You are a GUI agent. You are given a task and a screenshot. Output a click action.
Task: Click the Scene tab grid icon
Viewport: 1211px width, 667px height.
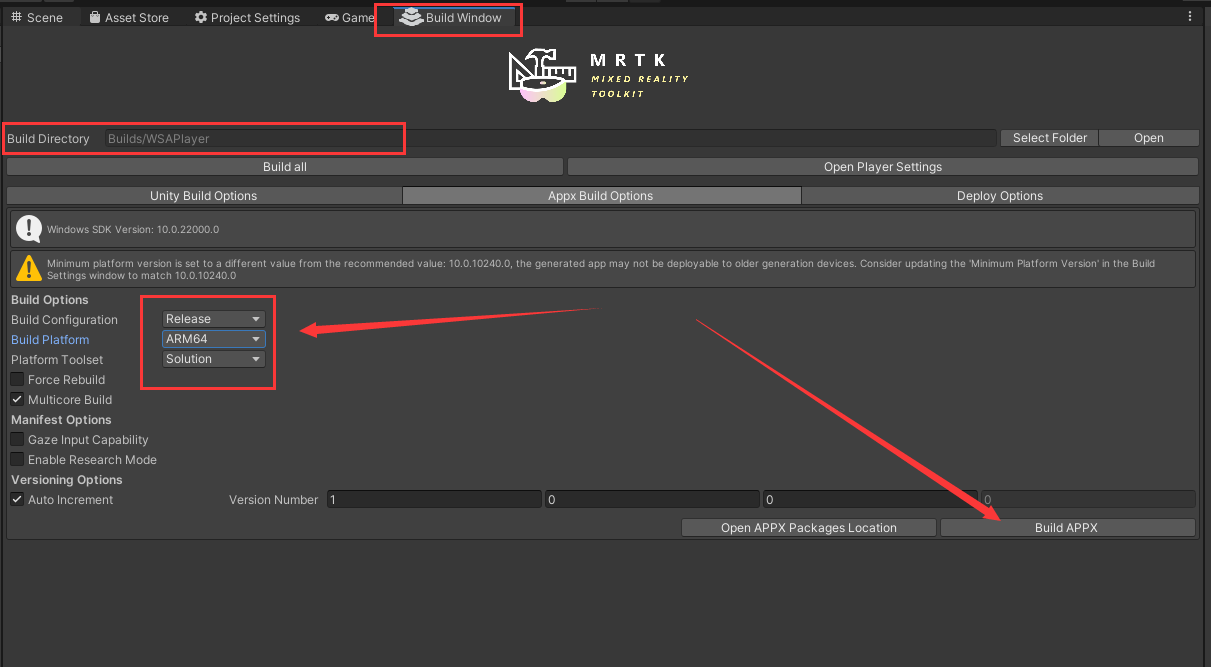(16, 17)
